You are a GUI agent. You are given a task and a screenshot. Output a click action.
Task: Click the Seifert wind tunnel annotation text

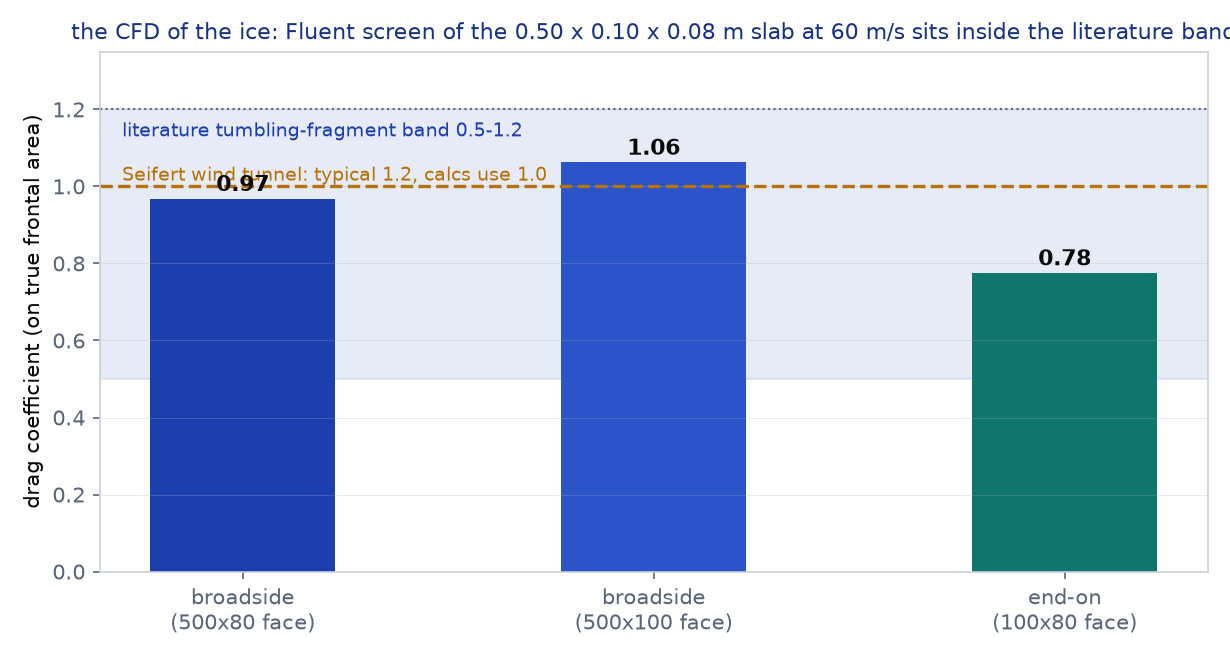point(334,175)
